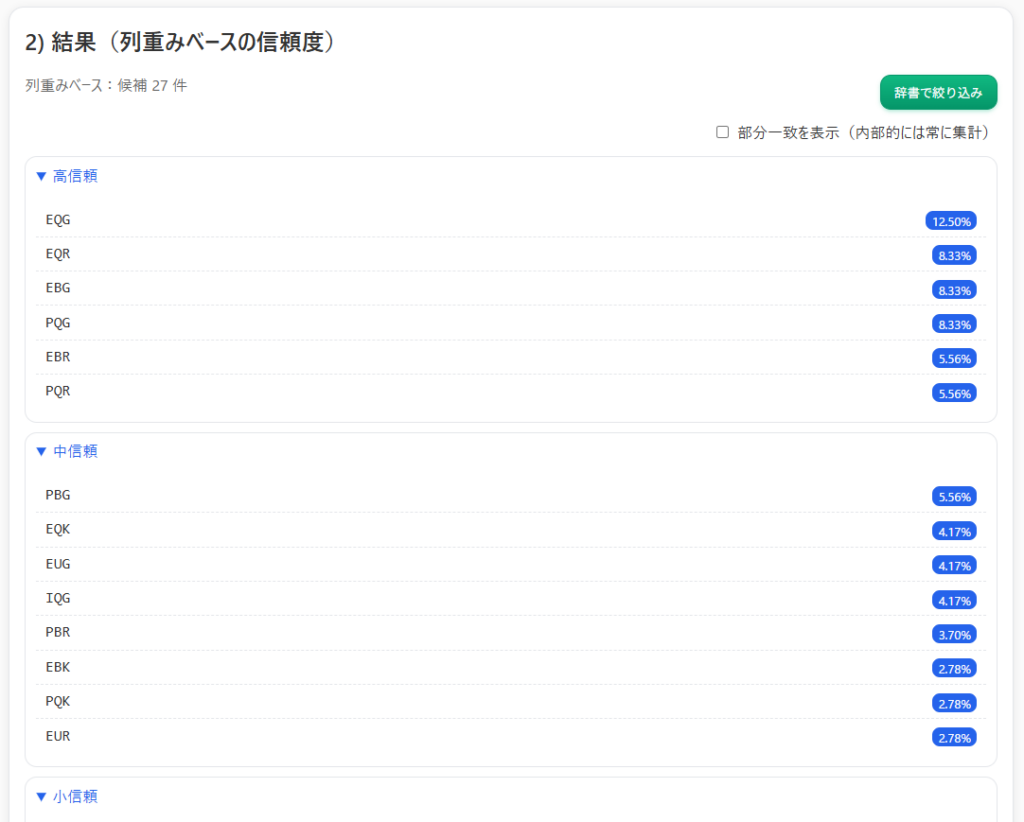
Task: Enable the 部分一致を表示 checkbox
Action: click(723, 132)
